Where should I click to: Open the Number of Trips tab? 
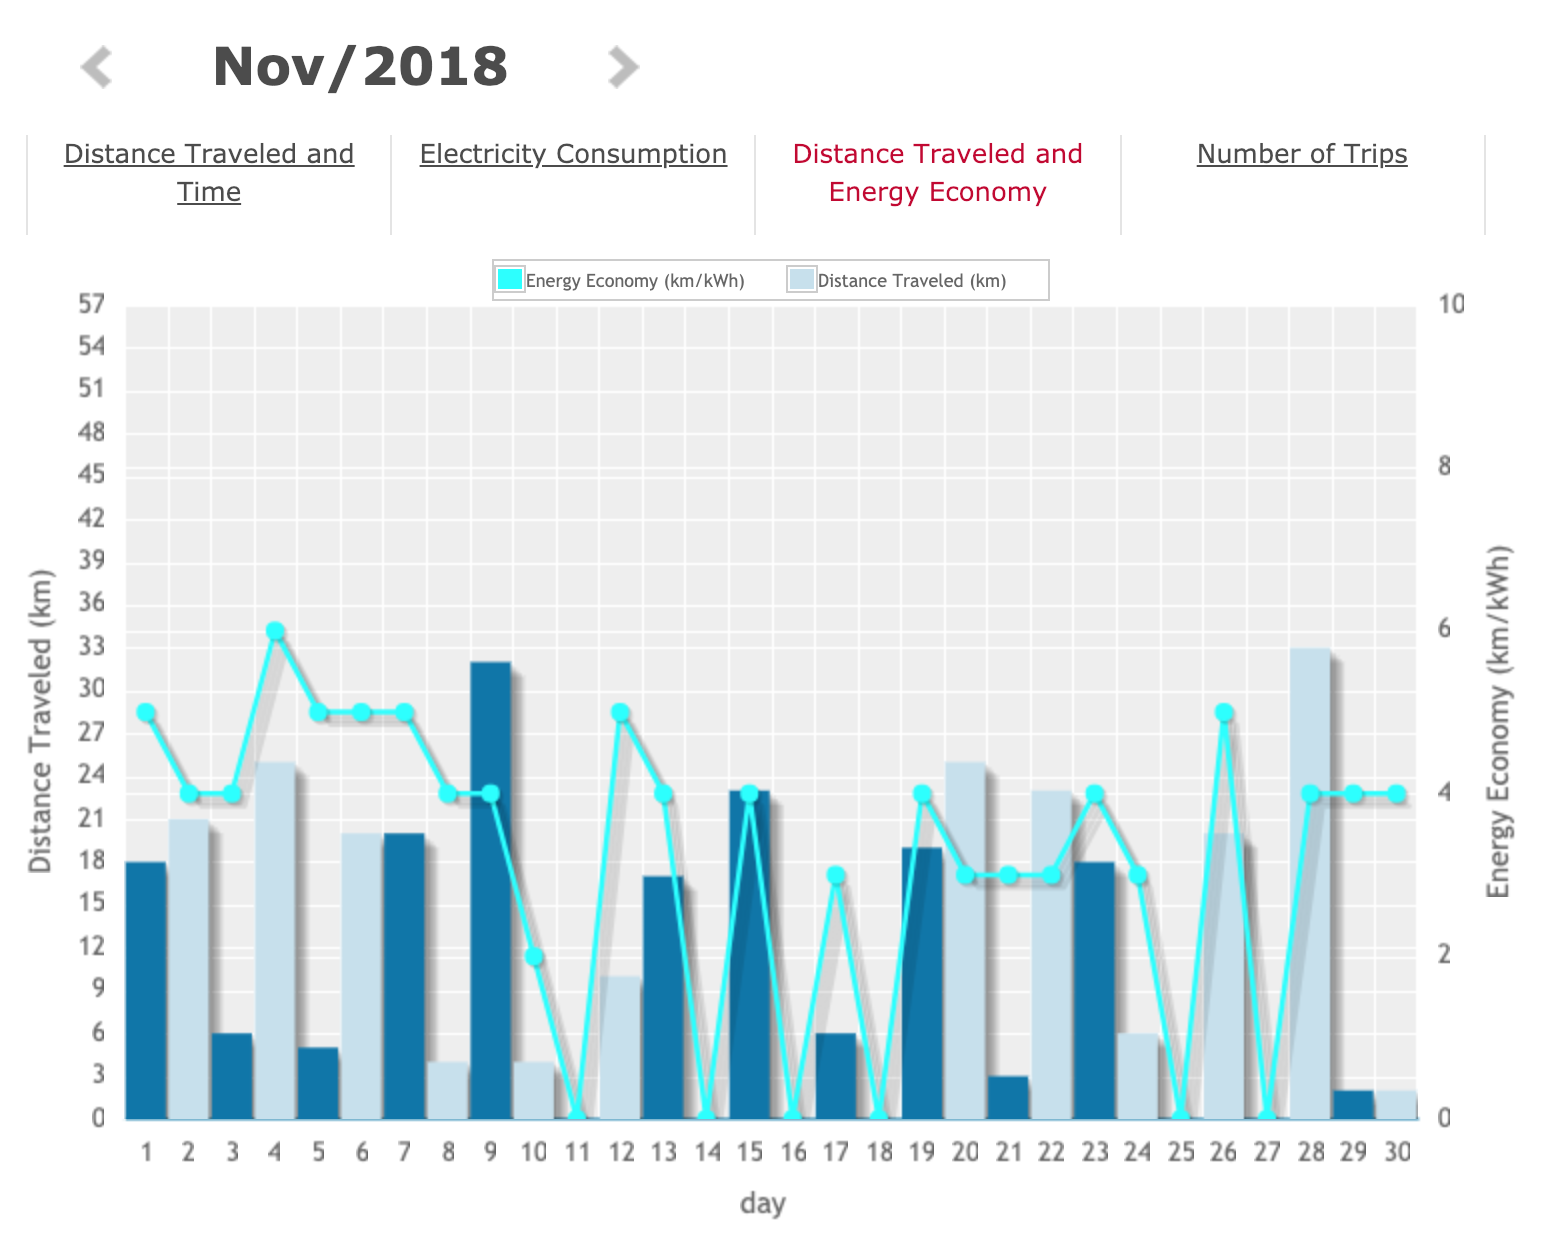coord(1301,154)
